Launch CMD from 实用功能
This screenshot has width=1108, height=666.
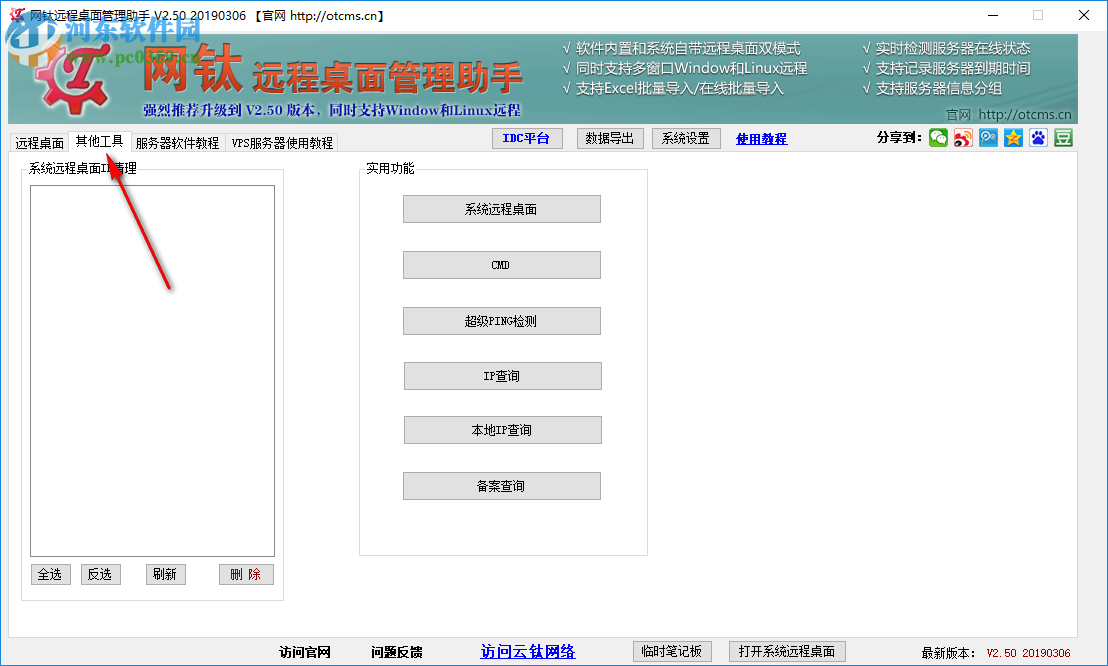pos(501,264)
